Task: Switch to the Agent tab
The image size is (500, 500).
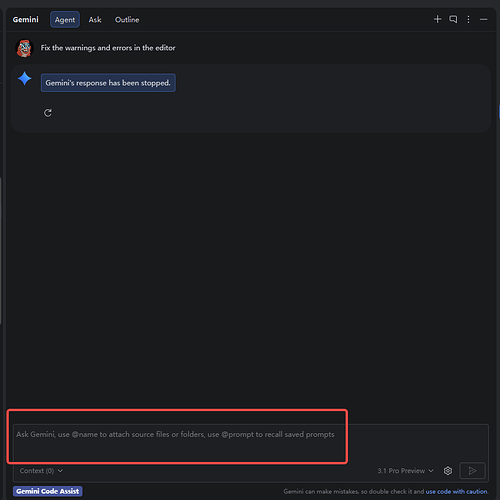Action: point(65,20)
